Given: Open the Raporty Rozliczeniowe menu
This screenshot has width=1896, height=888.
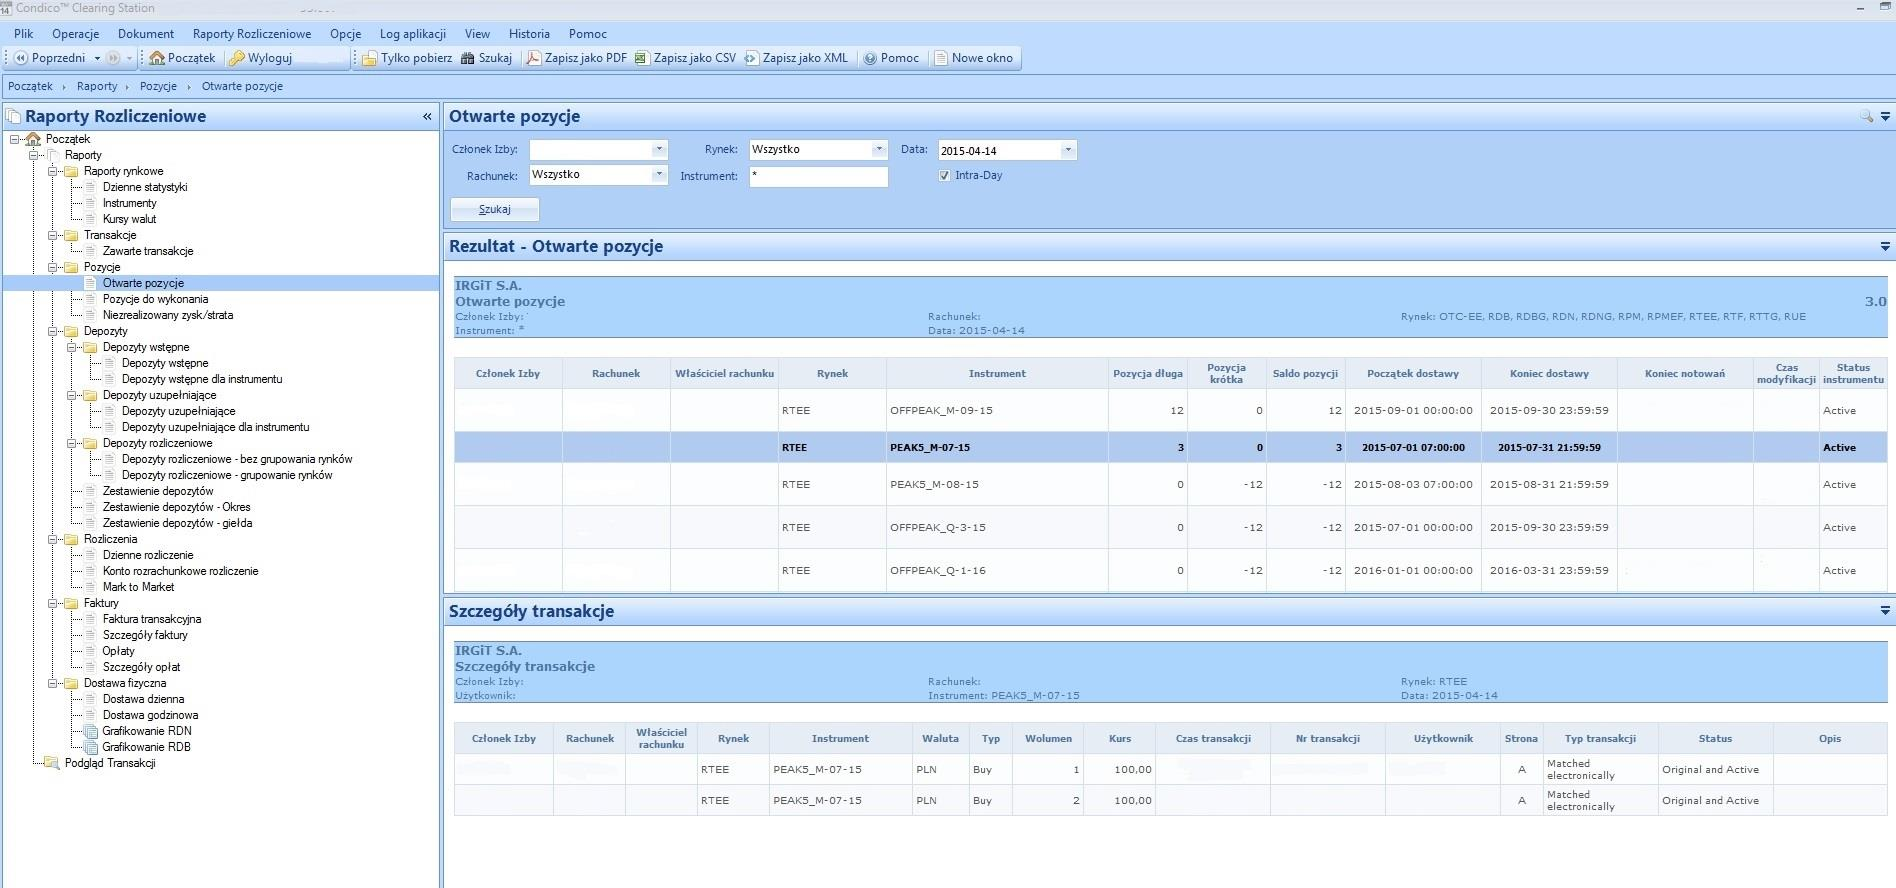Looking at the screenshot, I should pyautogui.click(x=252, y=33).
